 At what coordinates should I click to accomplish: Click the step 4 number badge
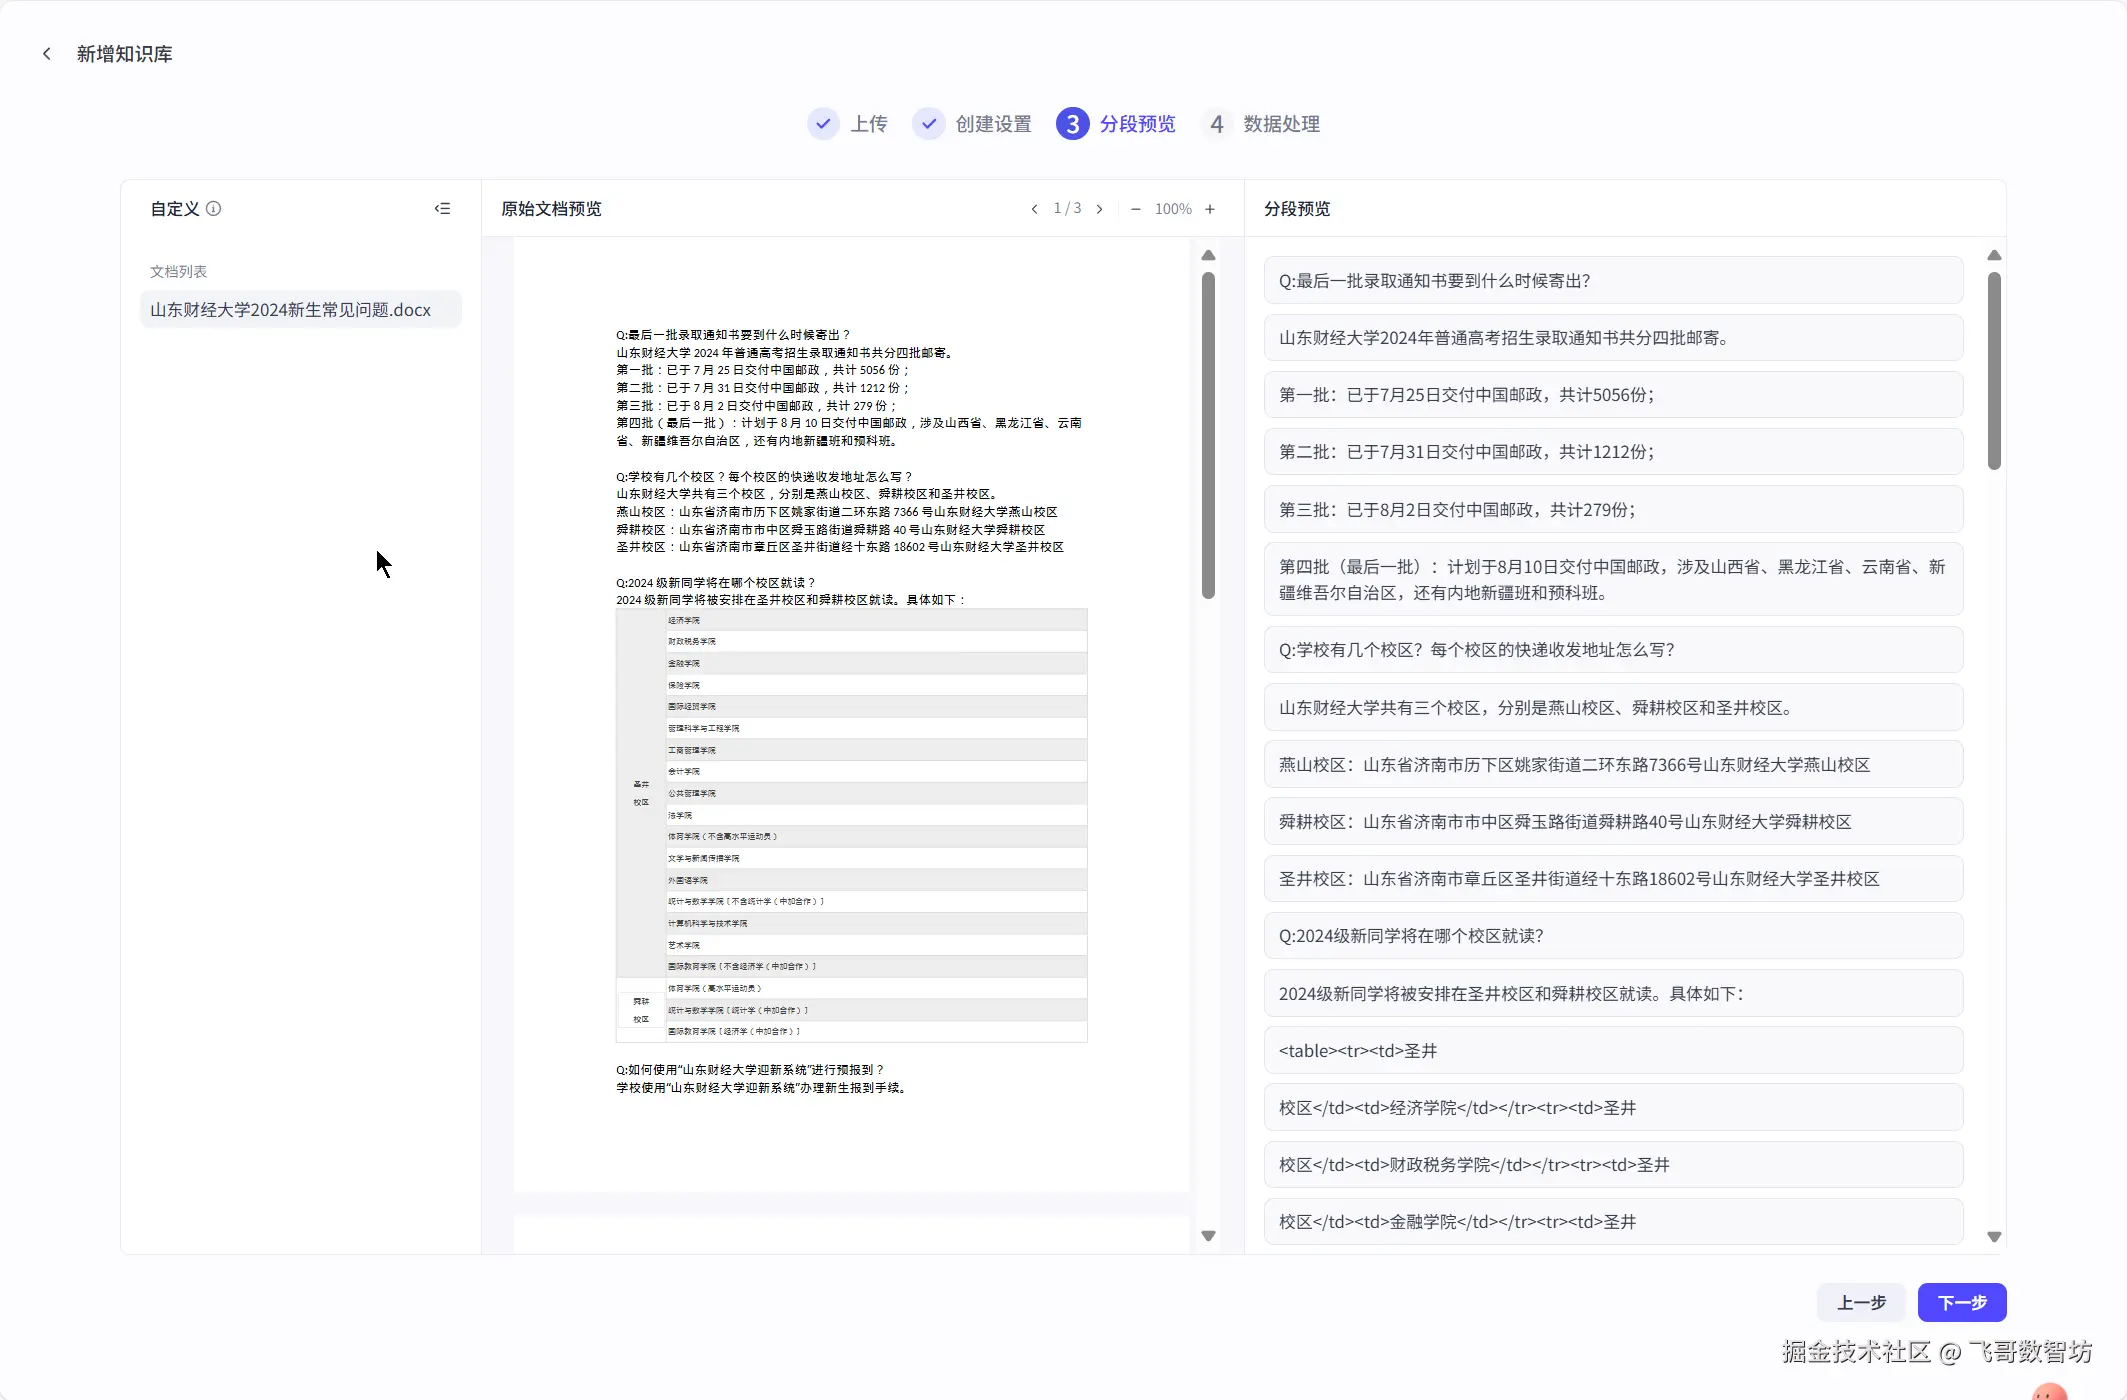[x=1216, y=124]
